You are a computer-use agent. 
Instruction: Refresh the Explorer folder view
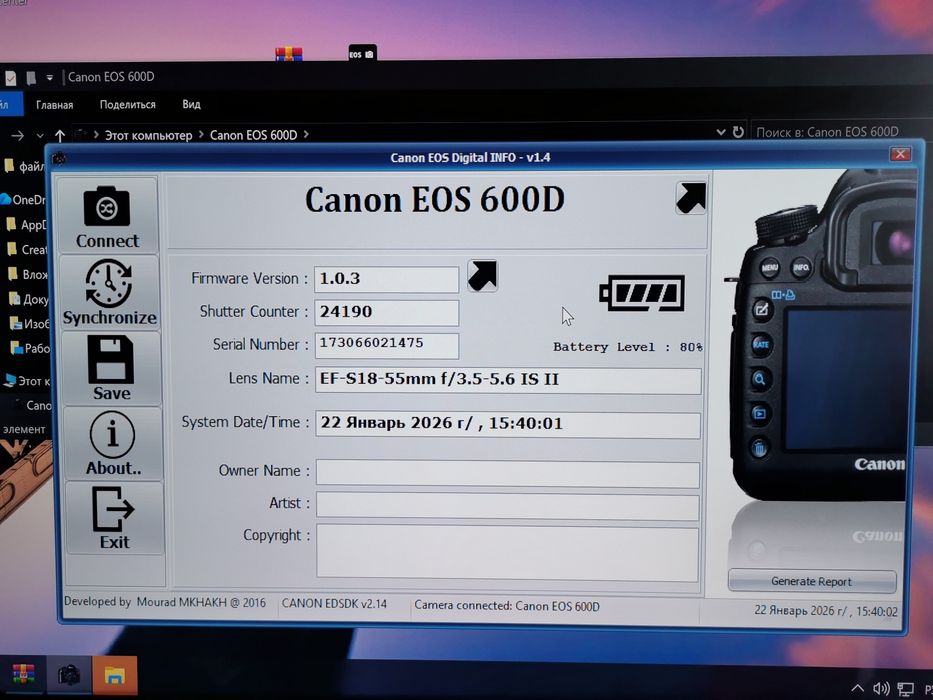[738, 132]
